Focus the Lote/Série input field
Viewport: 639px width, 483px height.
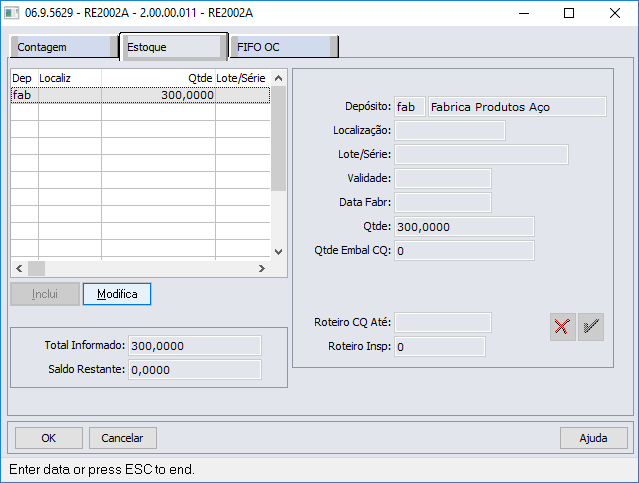[481, 154]
